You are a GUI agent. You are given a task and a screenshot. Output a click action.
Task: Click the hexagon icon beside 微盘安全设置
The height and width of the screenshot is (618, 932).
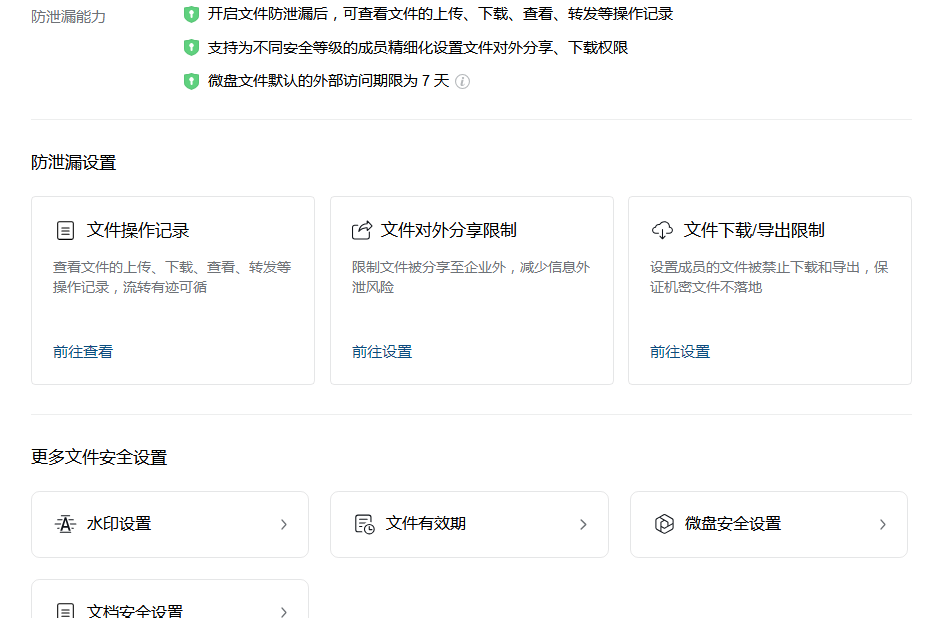pyautogui.click(x=665, y=524)
